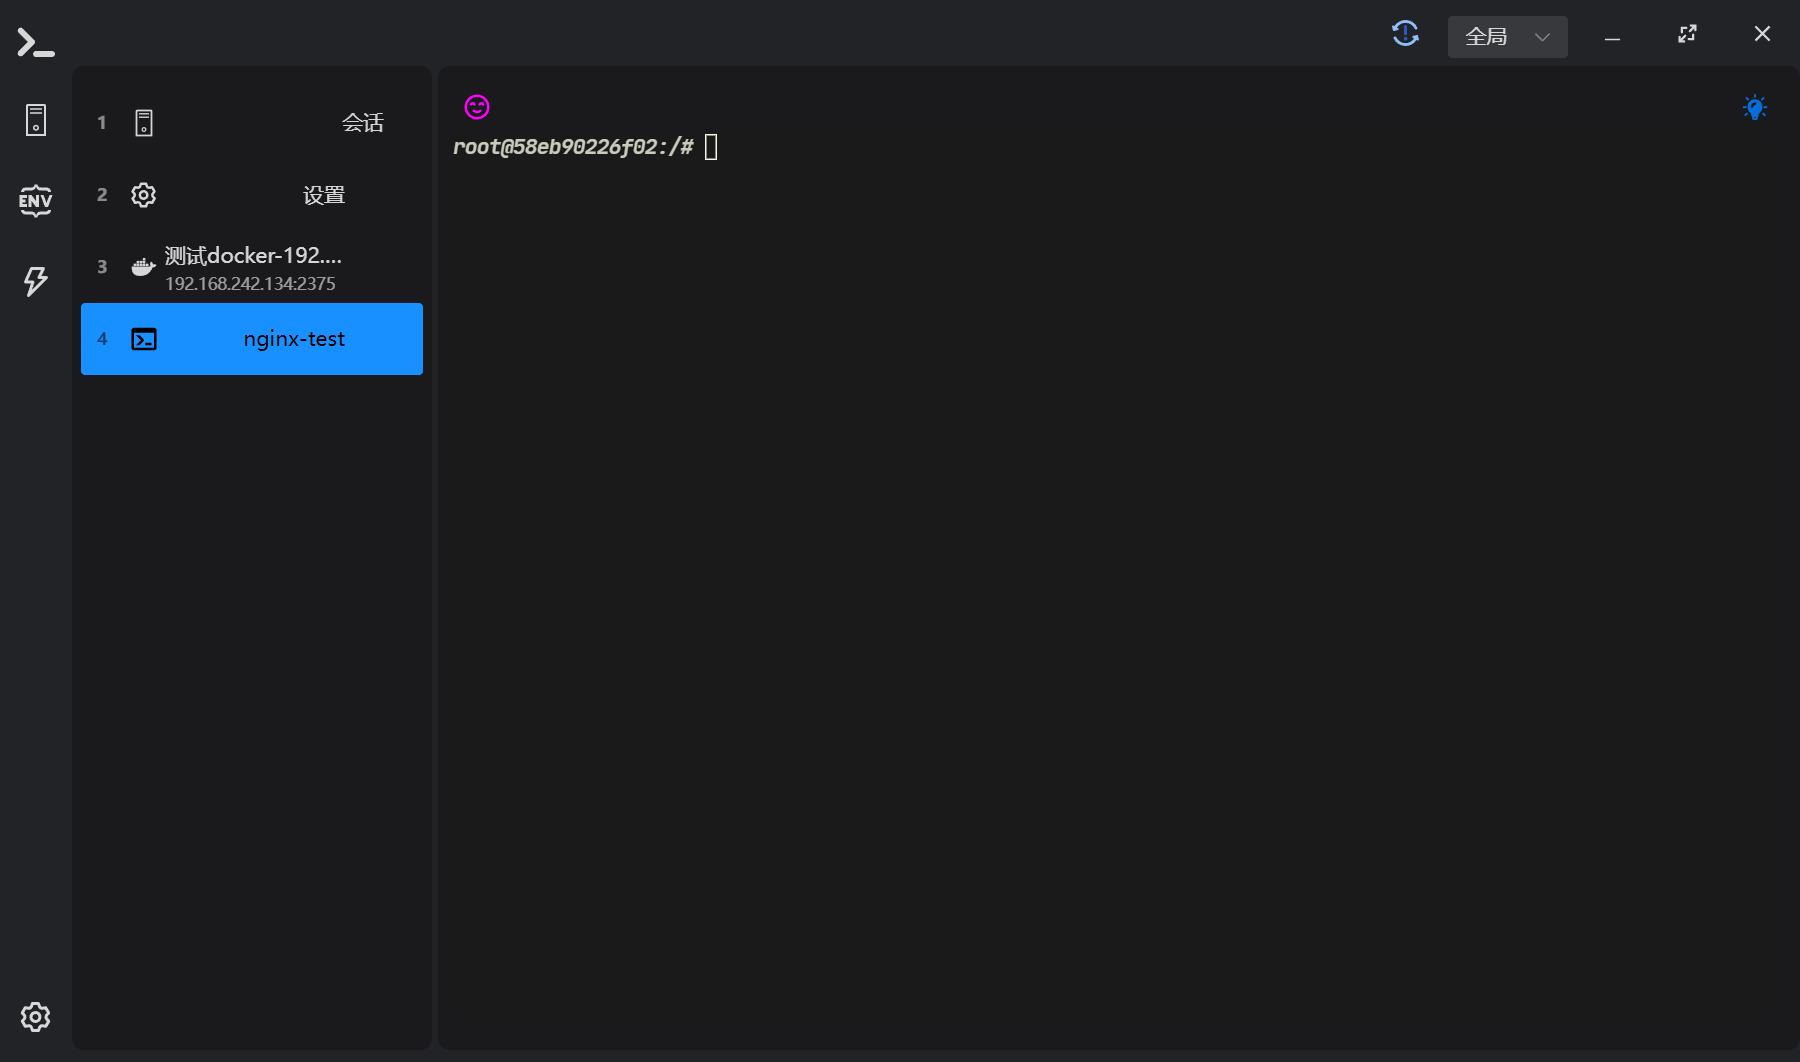The width and height of the screenshot is (1800, 1062).
Task: Click the Docker whale icon in tab list
Action: pyautogui.click(x=143, y=267)
